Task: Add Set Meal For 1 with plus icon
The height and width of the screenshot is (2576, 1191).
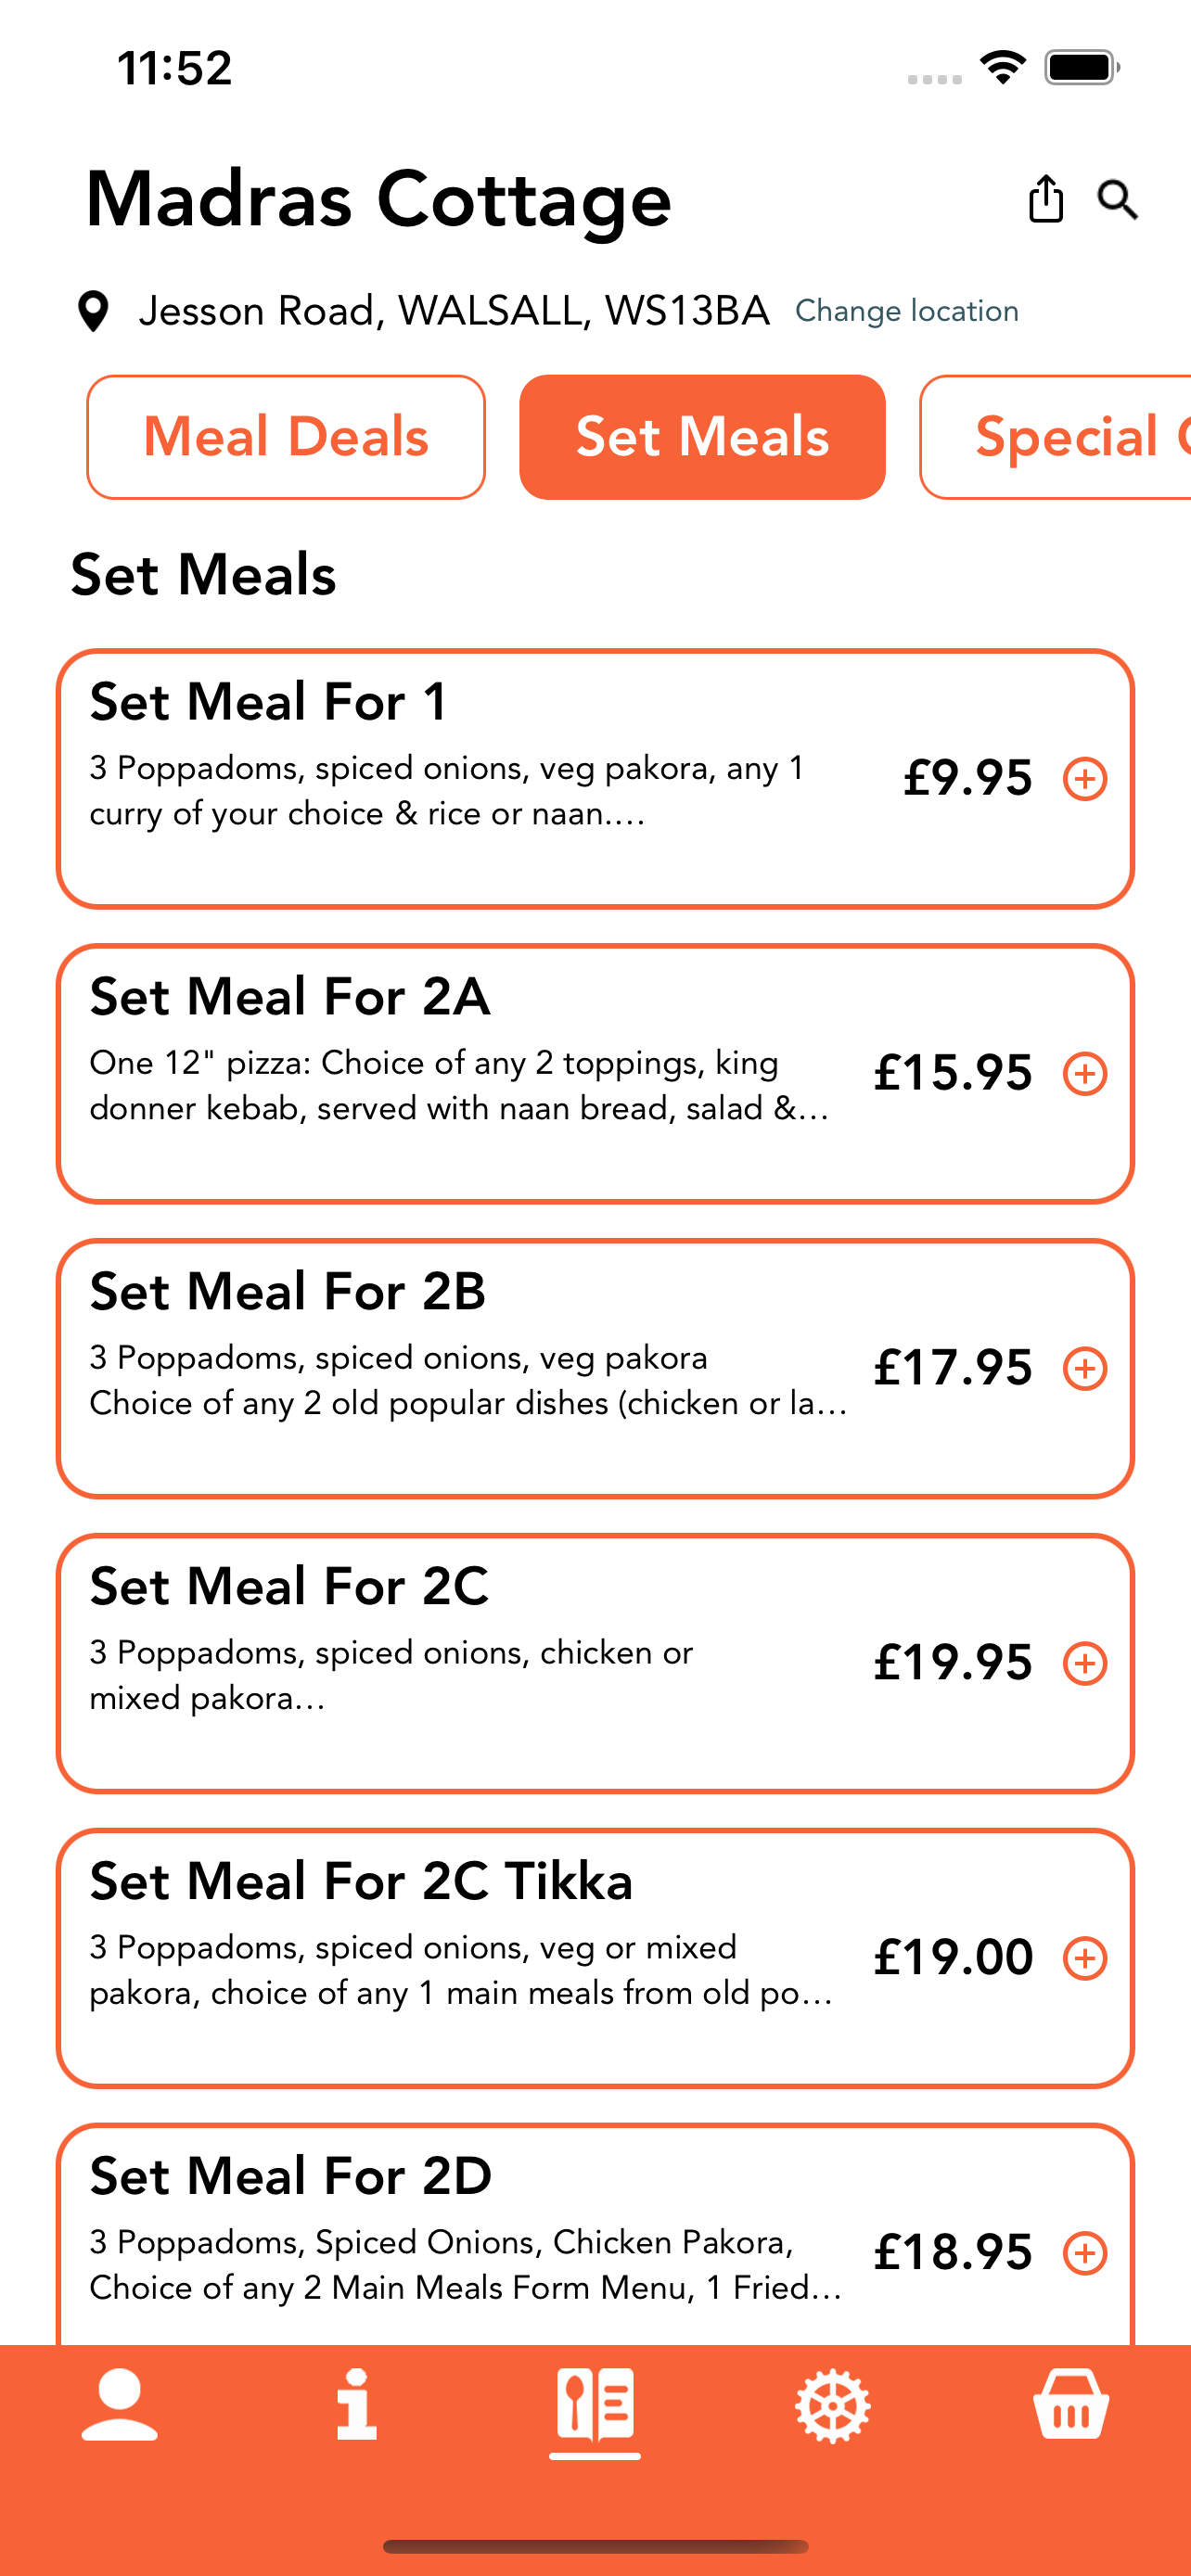Action: pyautogui.click(x=1085, y=779)
